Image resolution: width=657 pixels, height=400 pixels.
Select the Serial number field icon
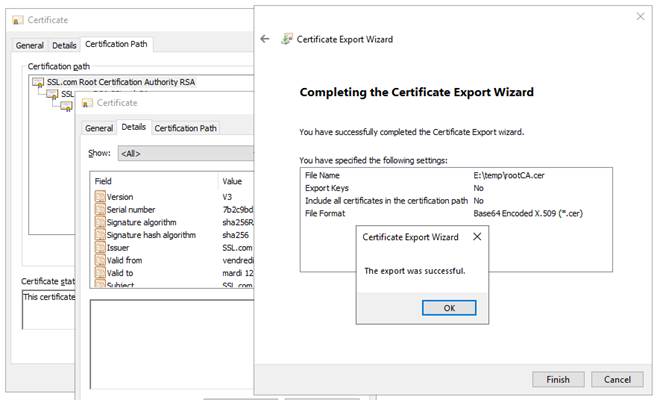point(99,210)
